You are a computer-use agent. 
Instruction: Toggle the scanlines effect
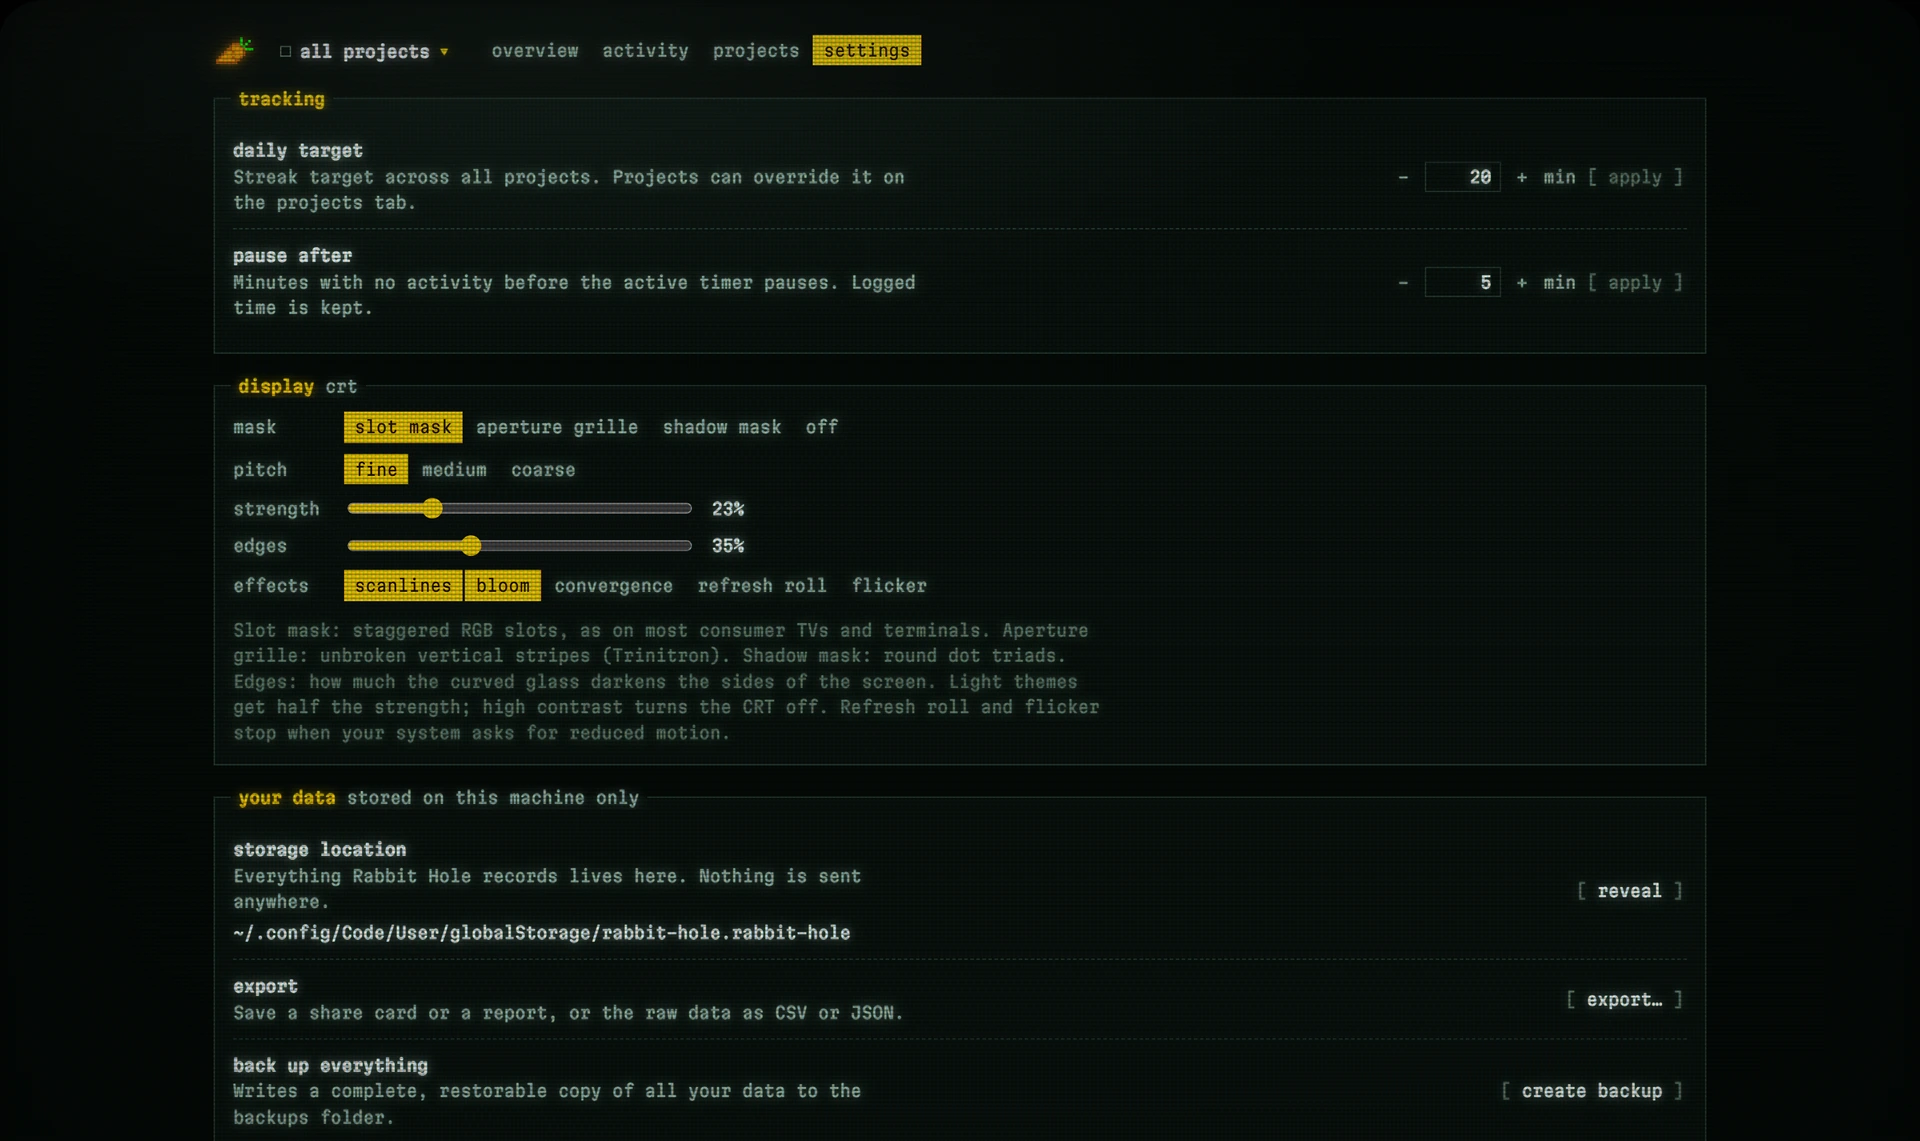pyautogui.click(x=403, y=586)
